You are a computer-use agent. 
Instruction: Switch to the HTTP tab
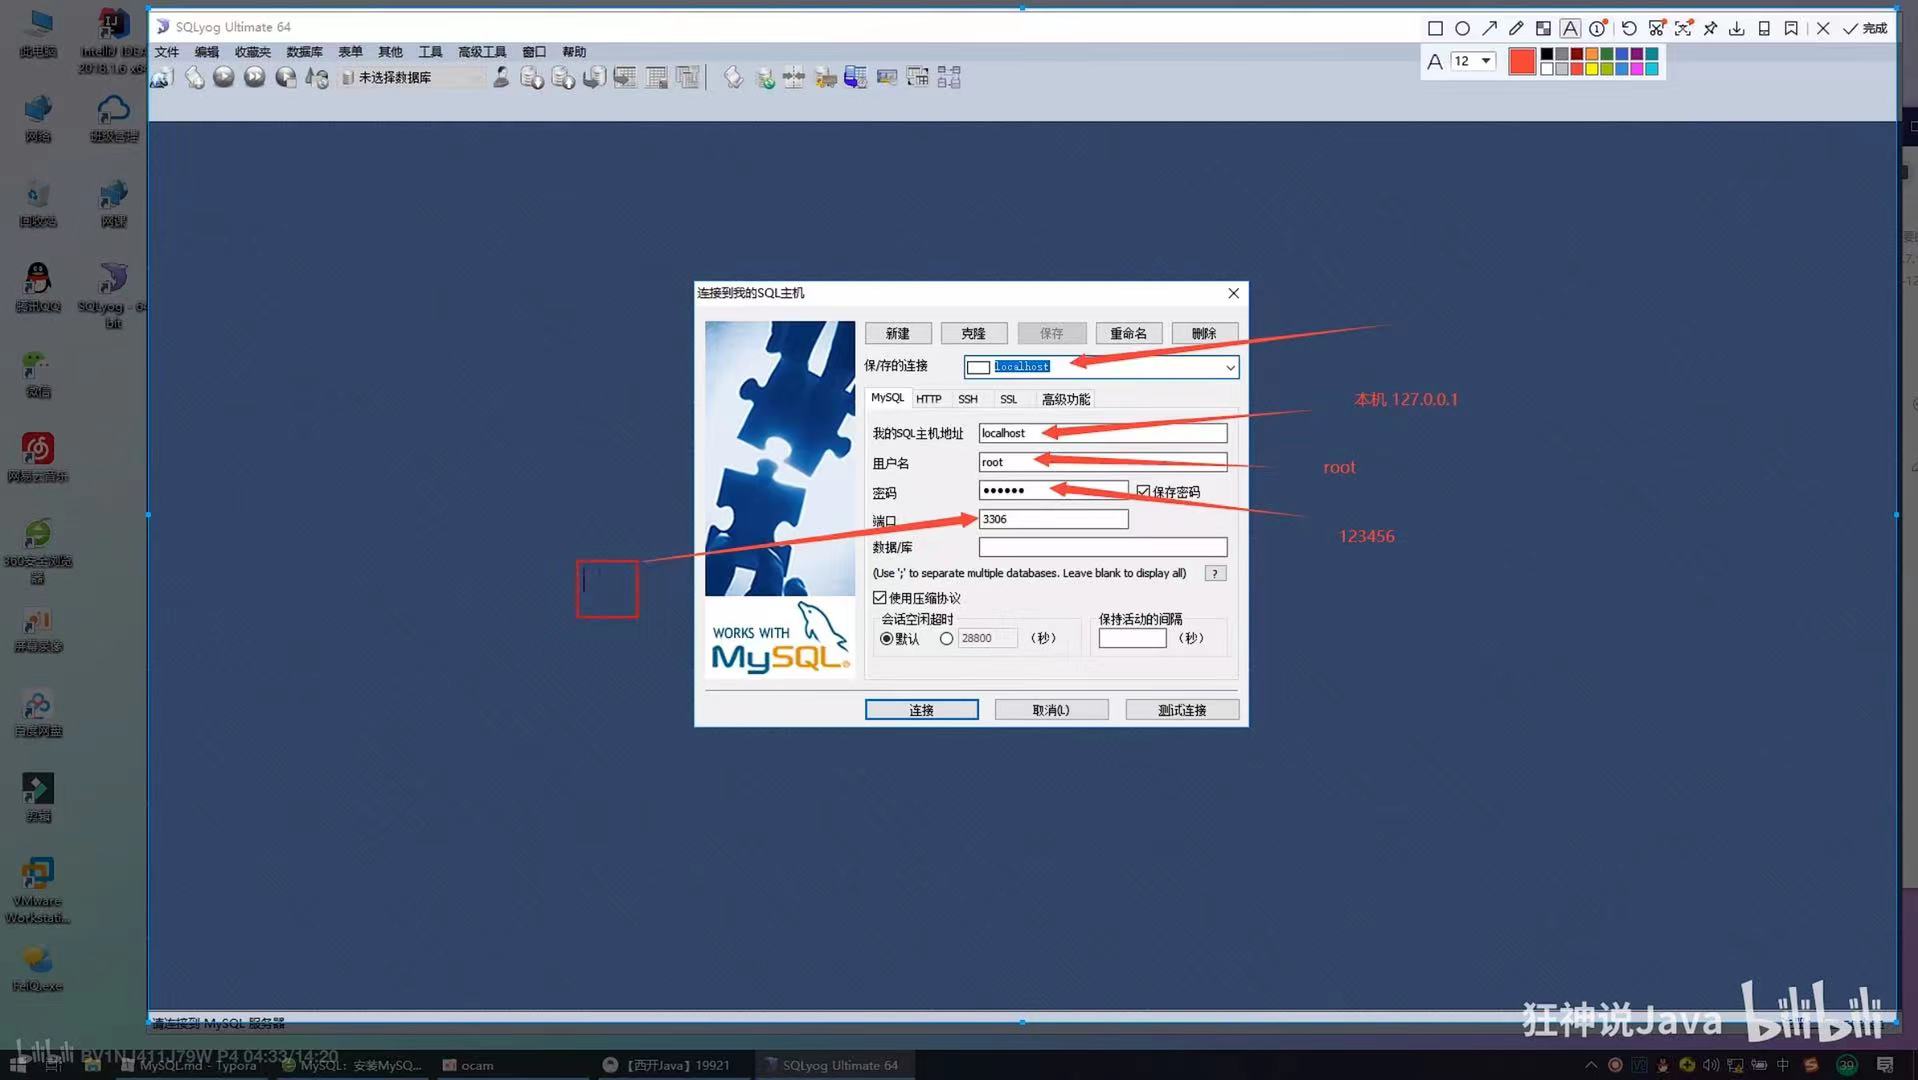coord(929,399)
